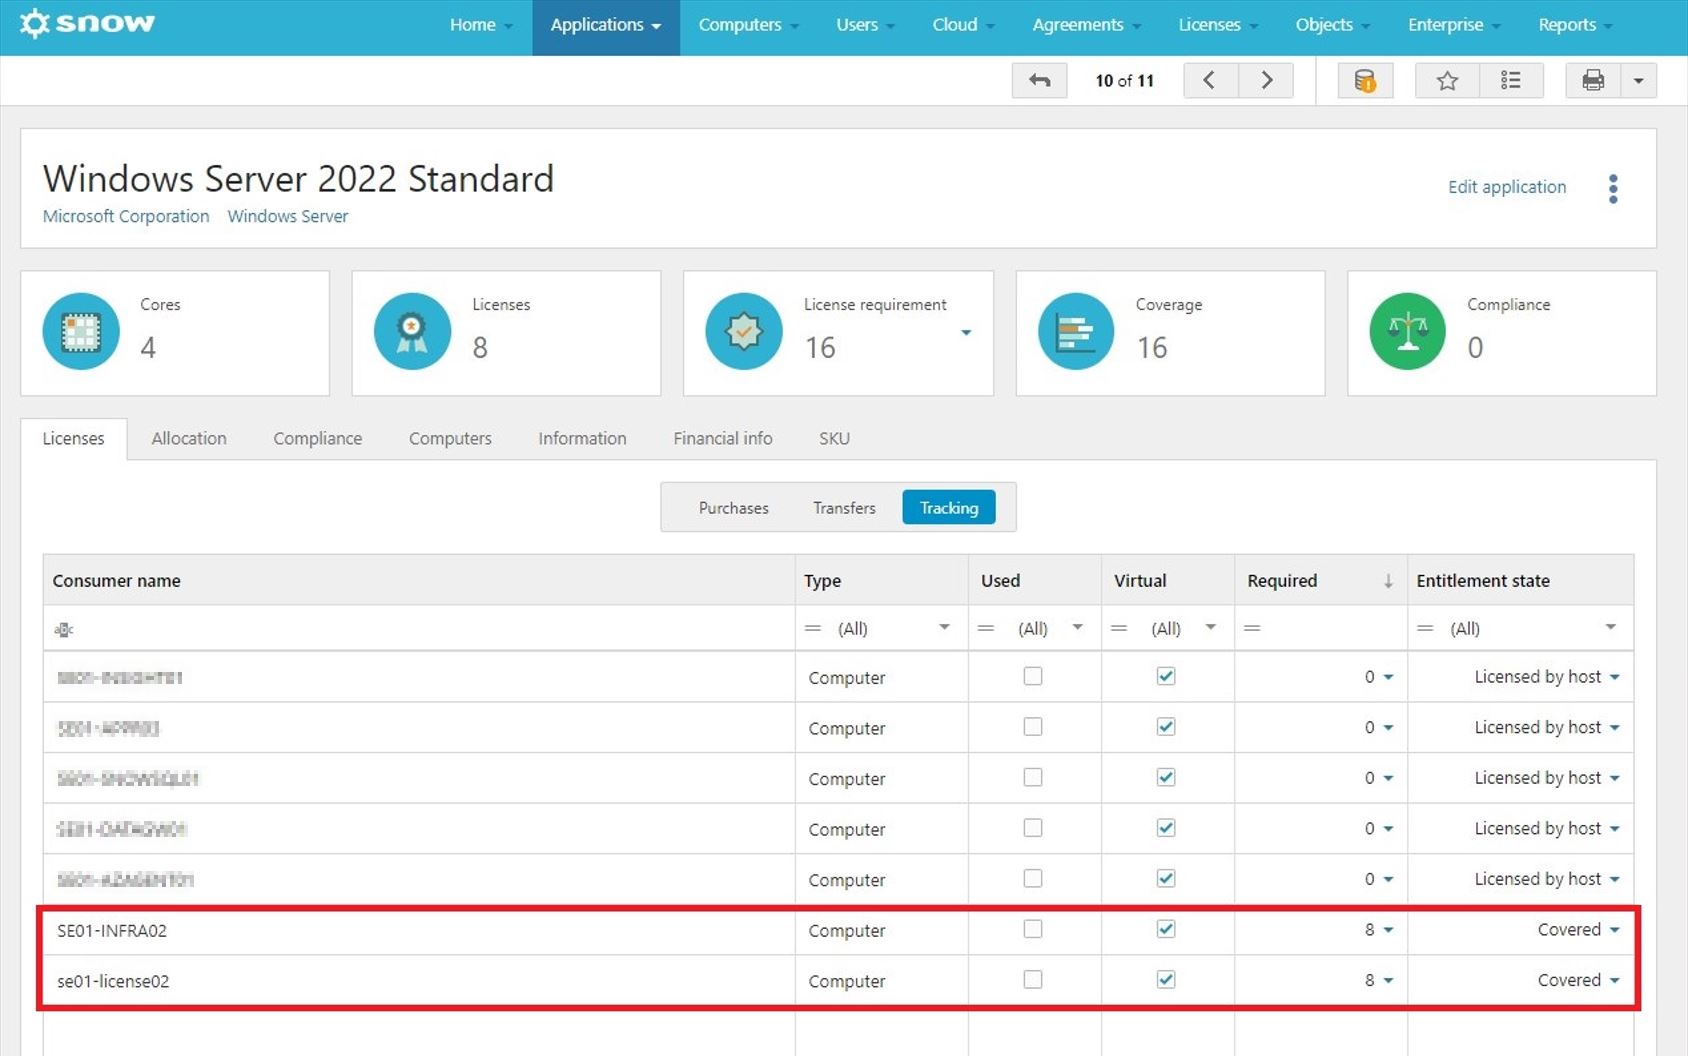Toggle Virtual checkbox for se01-license02
The width and height of the screenshot is (1688, 1056).
pyautogui.click(x=1166, y=980)
